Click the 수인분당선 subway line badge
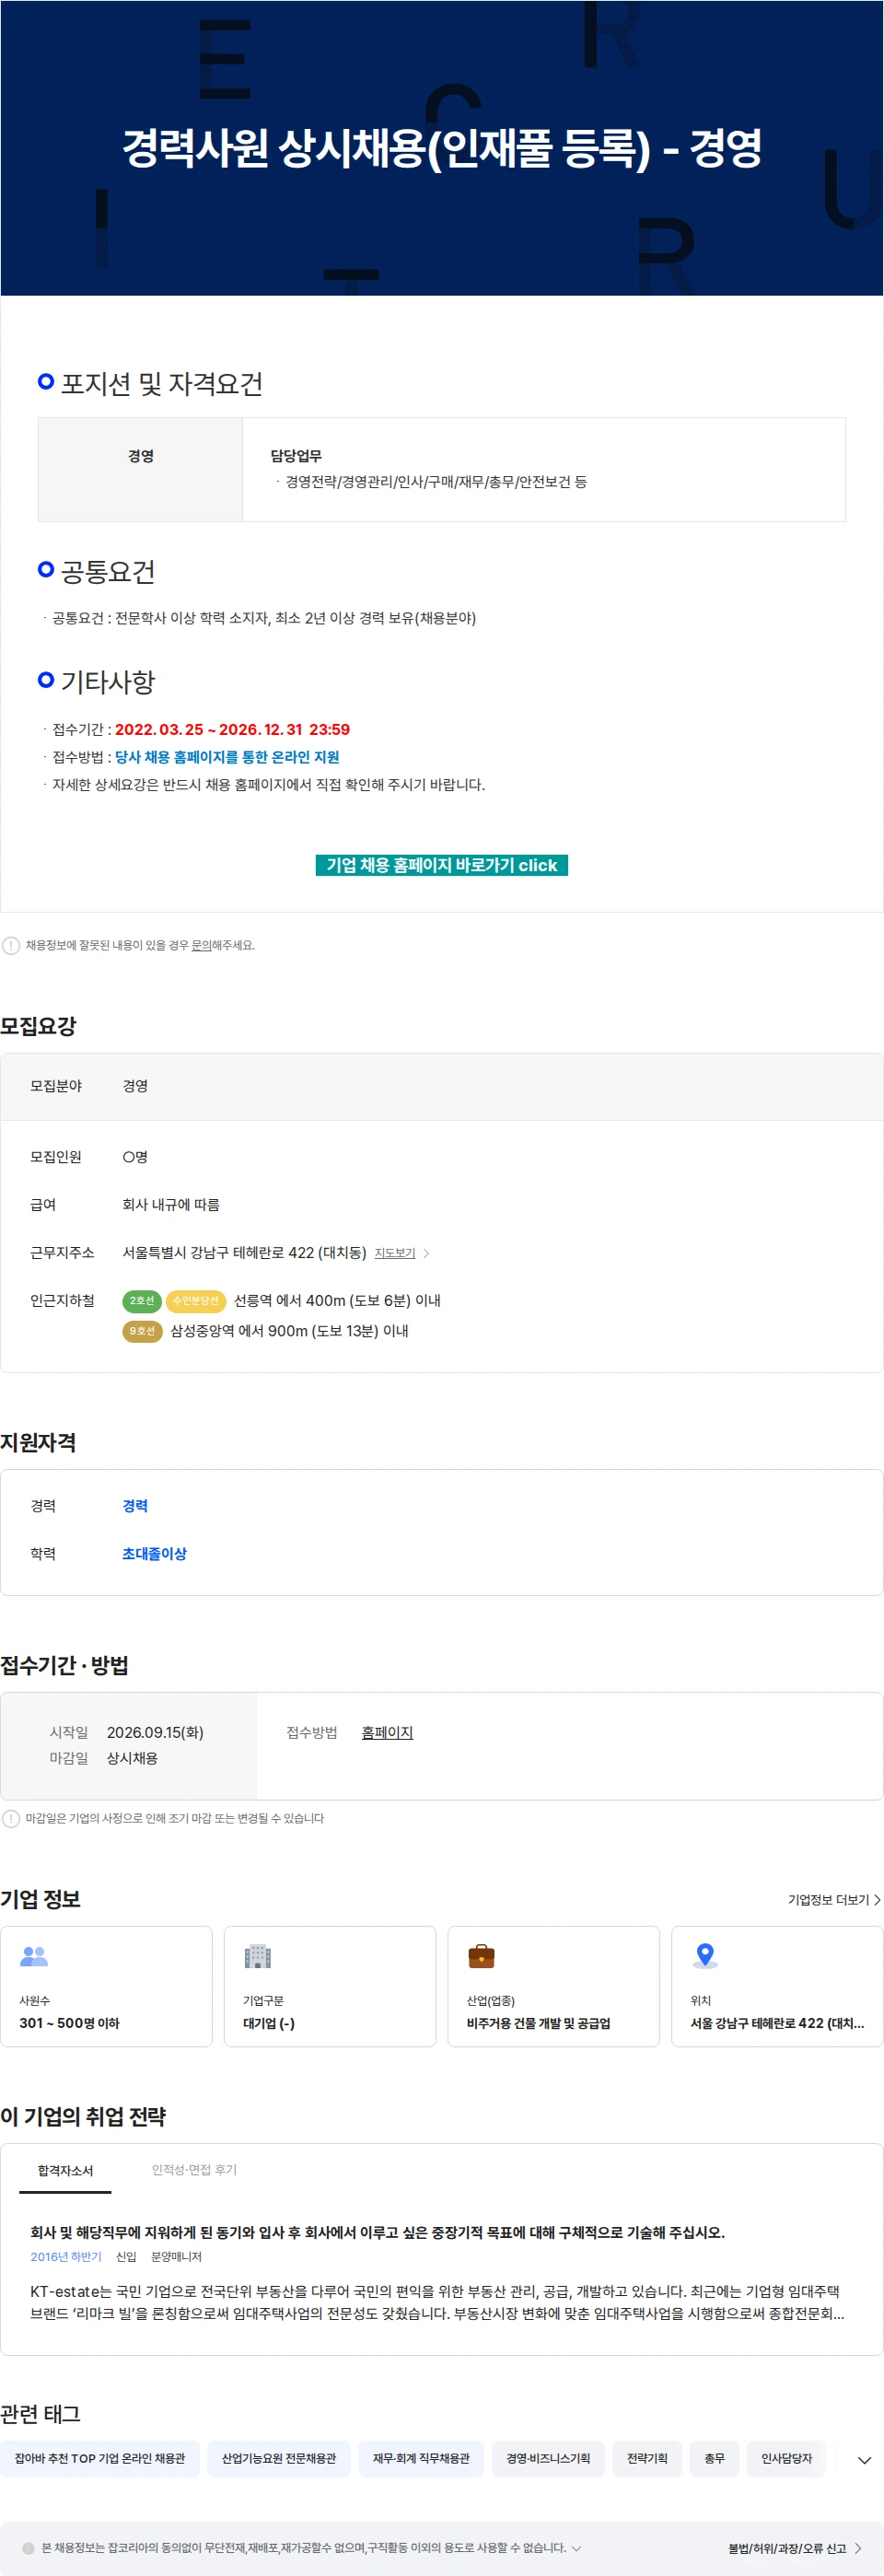Image resolution: width=884 pixels, height=2576 pixels. (195, 1301)
